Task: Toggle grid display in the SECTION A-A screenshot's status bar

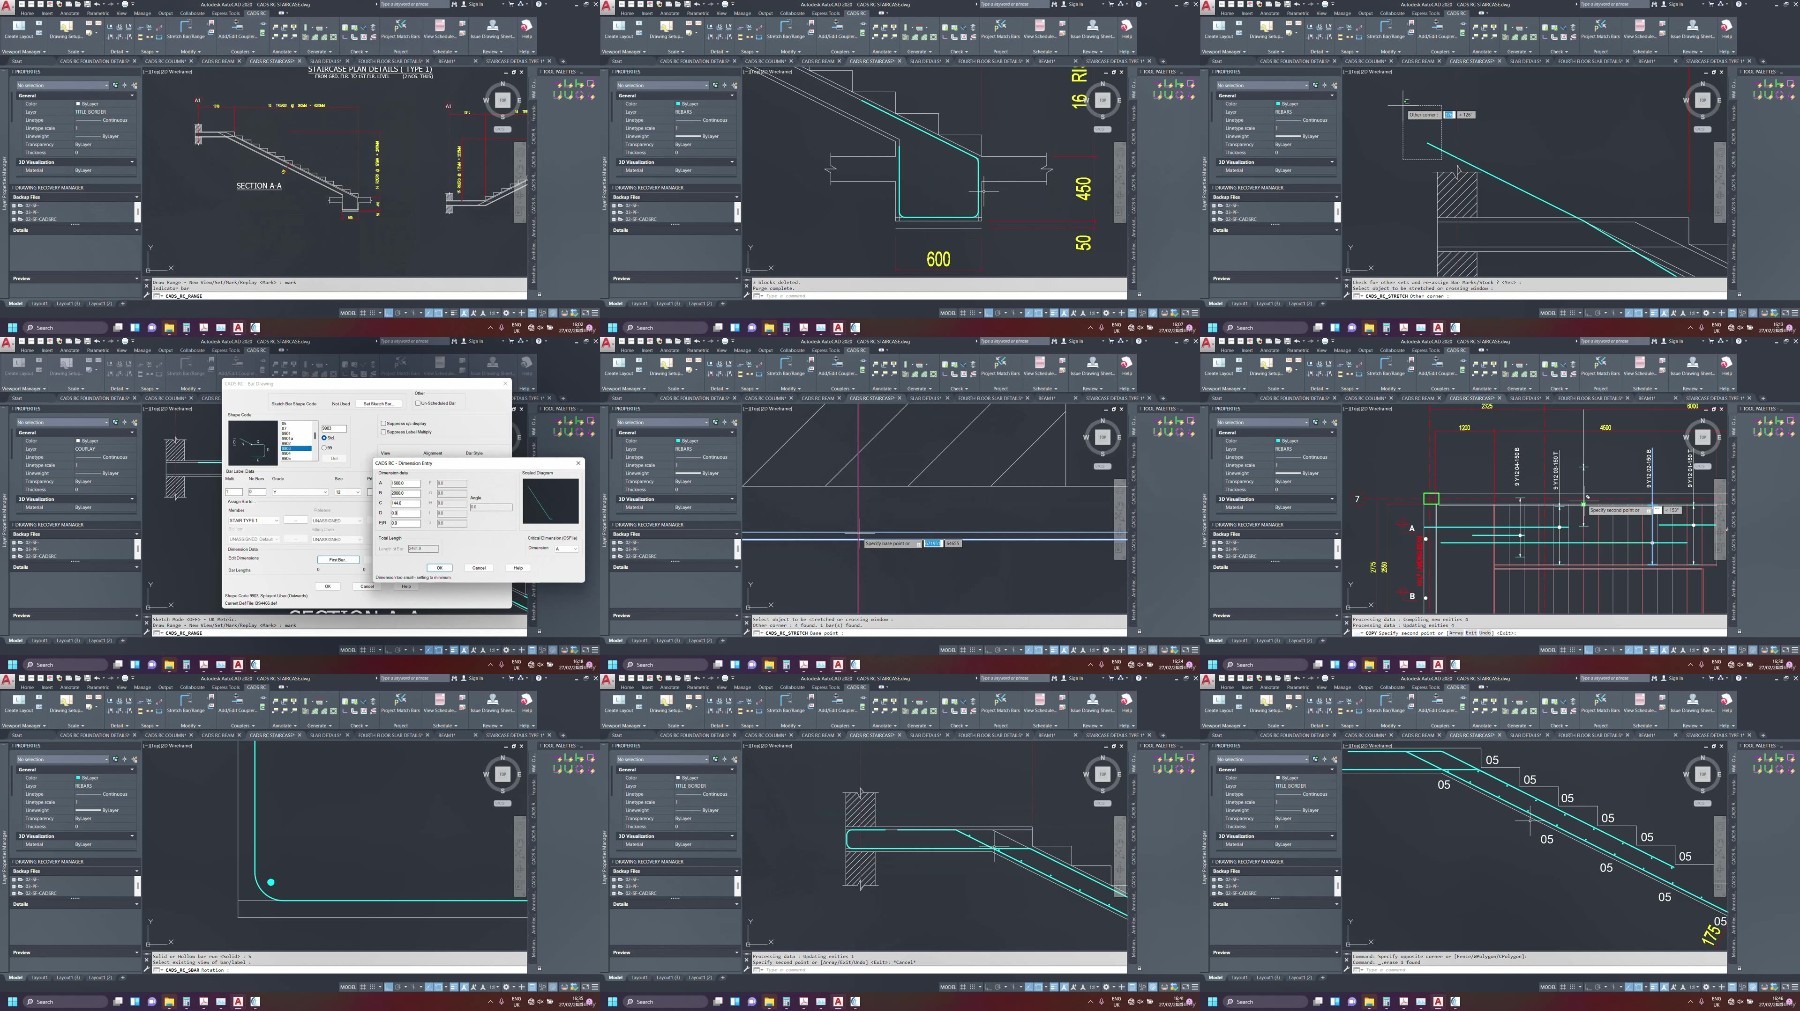Action: click(363, 312)
